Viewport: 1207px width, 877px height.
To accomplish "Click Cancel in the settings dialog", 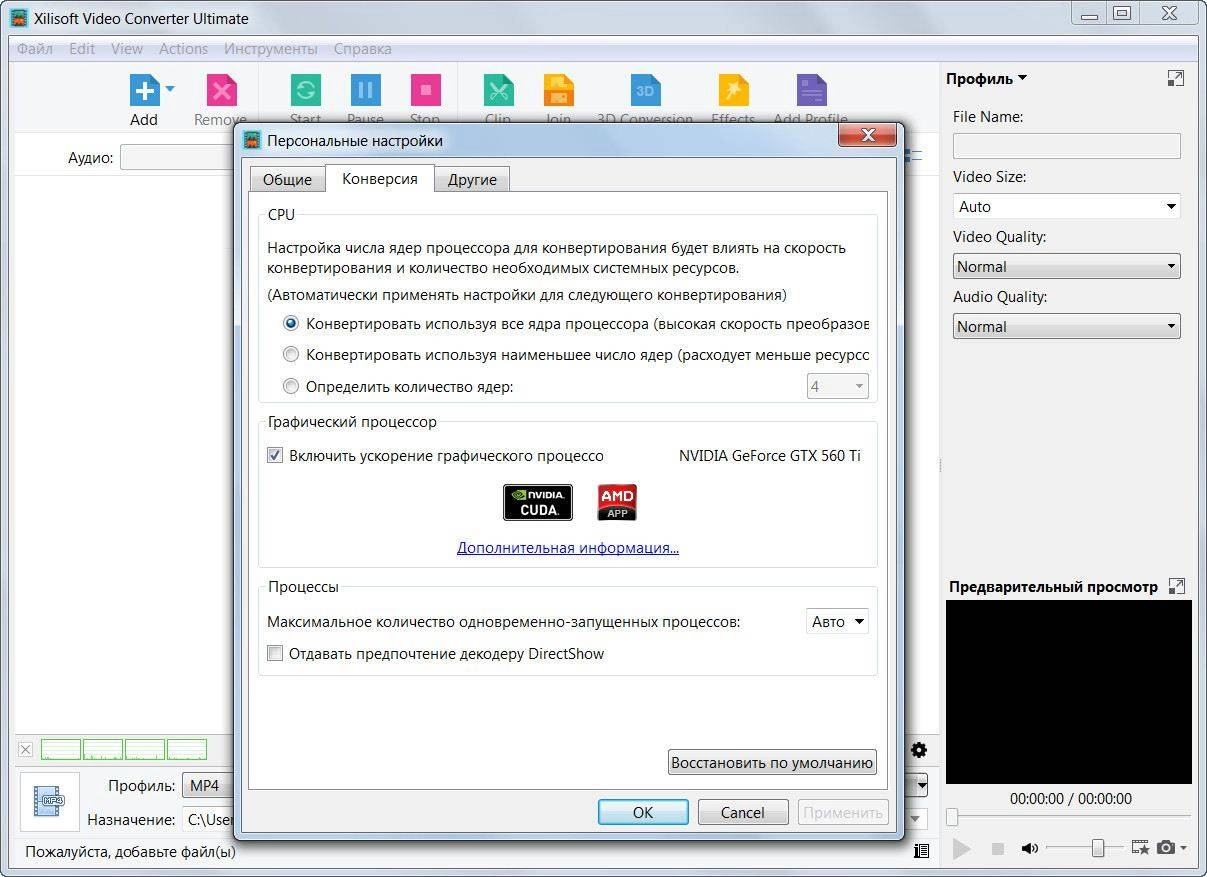I will pyautogui.click(x=743, y=812).
